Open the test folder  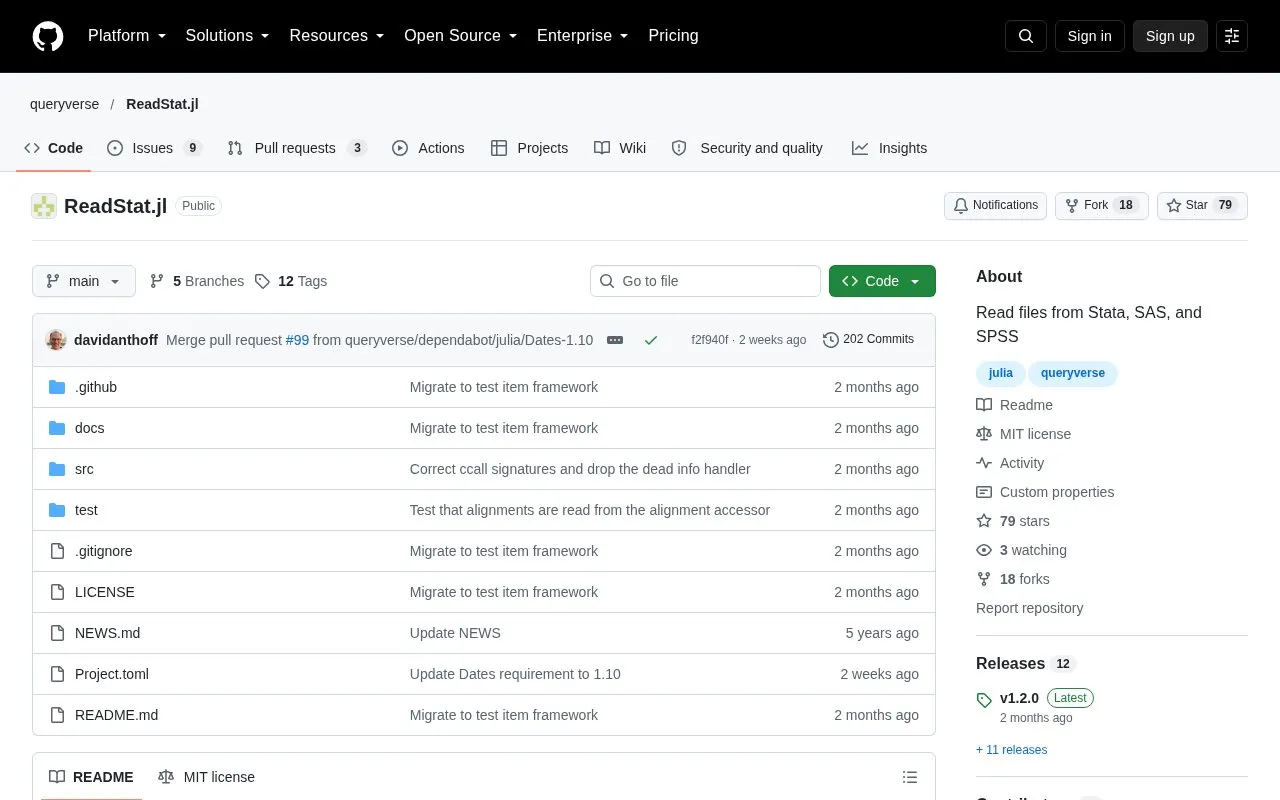pos(86,510)
